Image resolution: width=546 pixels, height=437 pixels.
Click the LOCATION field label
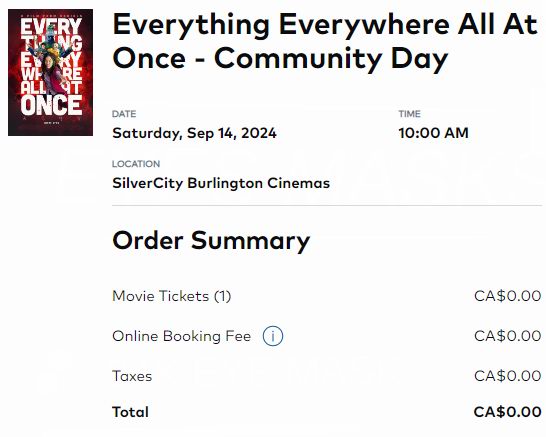pyautogui.click(x=136, y=164)
